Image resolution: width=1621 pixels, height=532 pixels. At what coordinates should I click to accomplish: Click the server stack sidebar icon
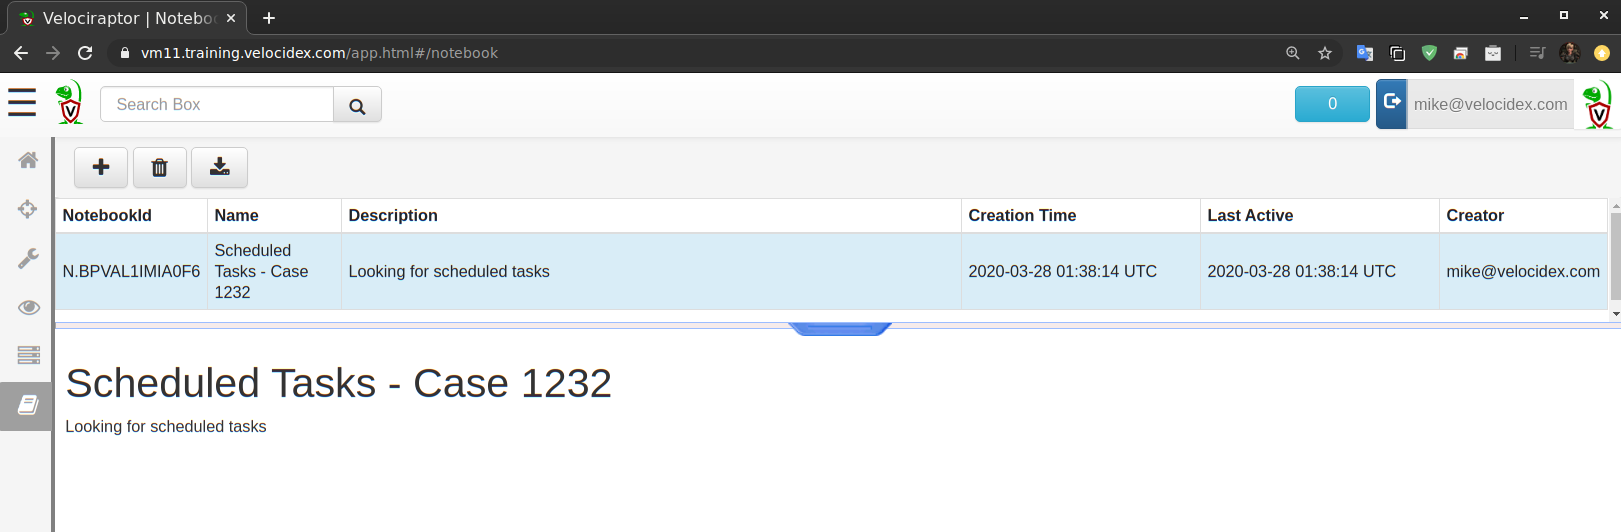coord(28,355)
